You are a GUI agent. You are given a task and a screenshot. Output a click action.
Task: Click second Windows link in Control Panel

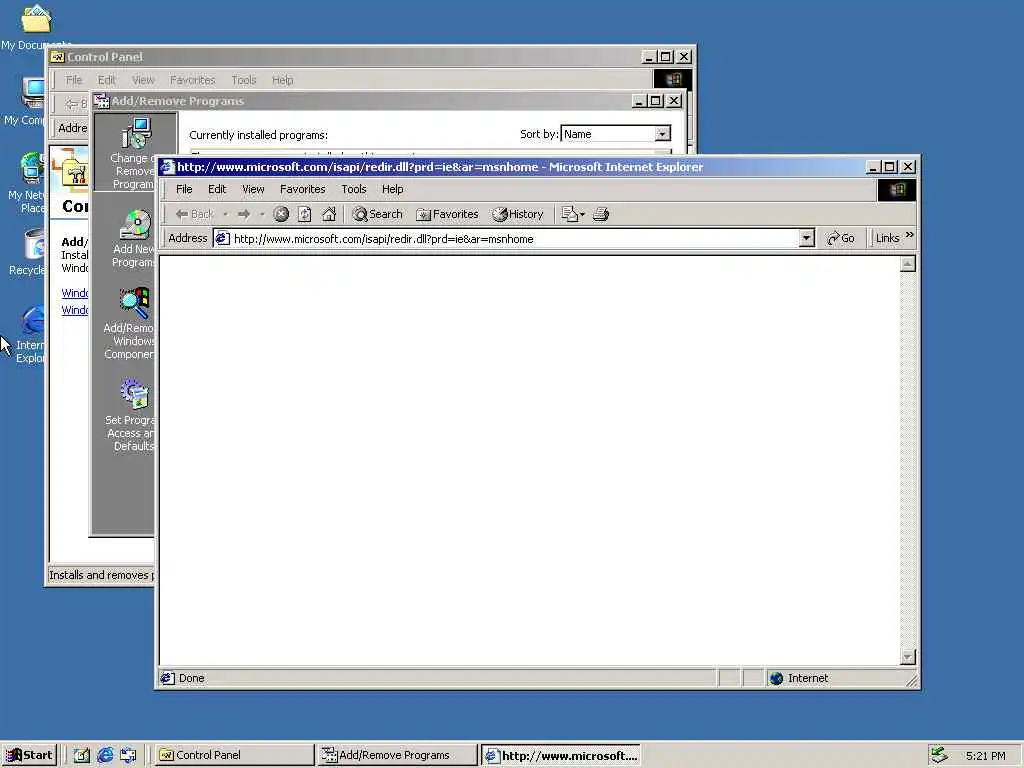click(74, 310)
